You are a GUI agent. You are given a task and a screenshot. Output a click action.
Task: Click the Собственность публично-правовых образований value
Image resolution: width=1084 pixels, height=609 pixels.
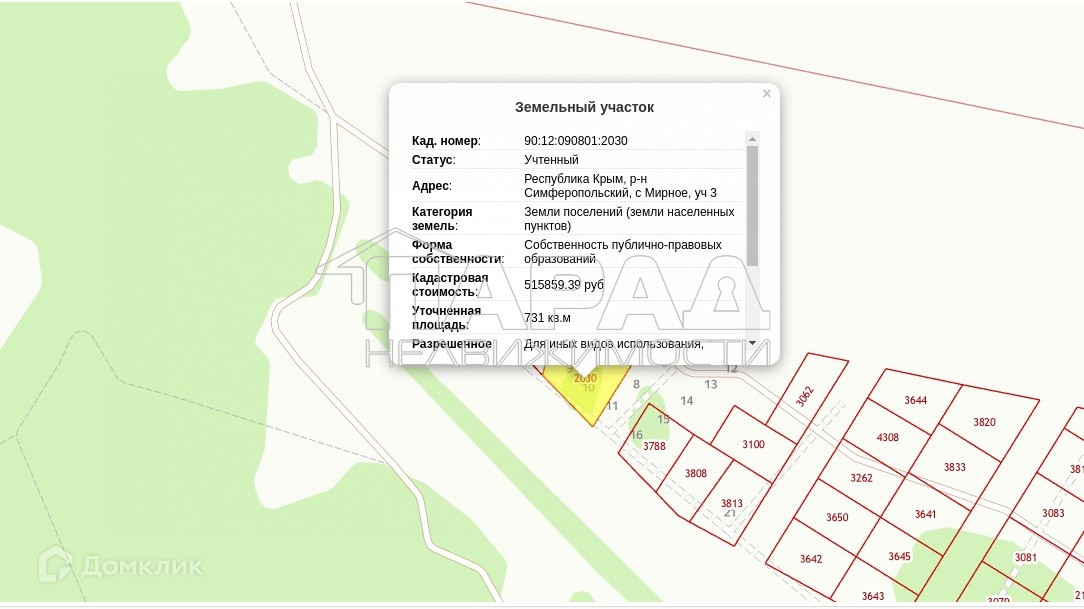(623, 252)
